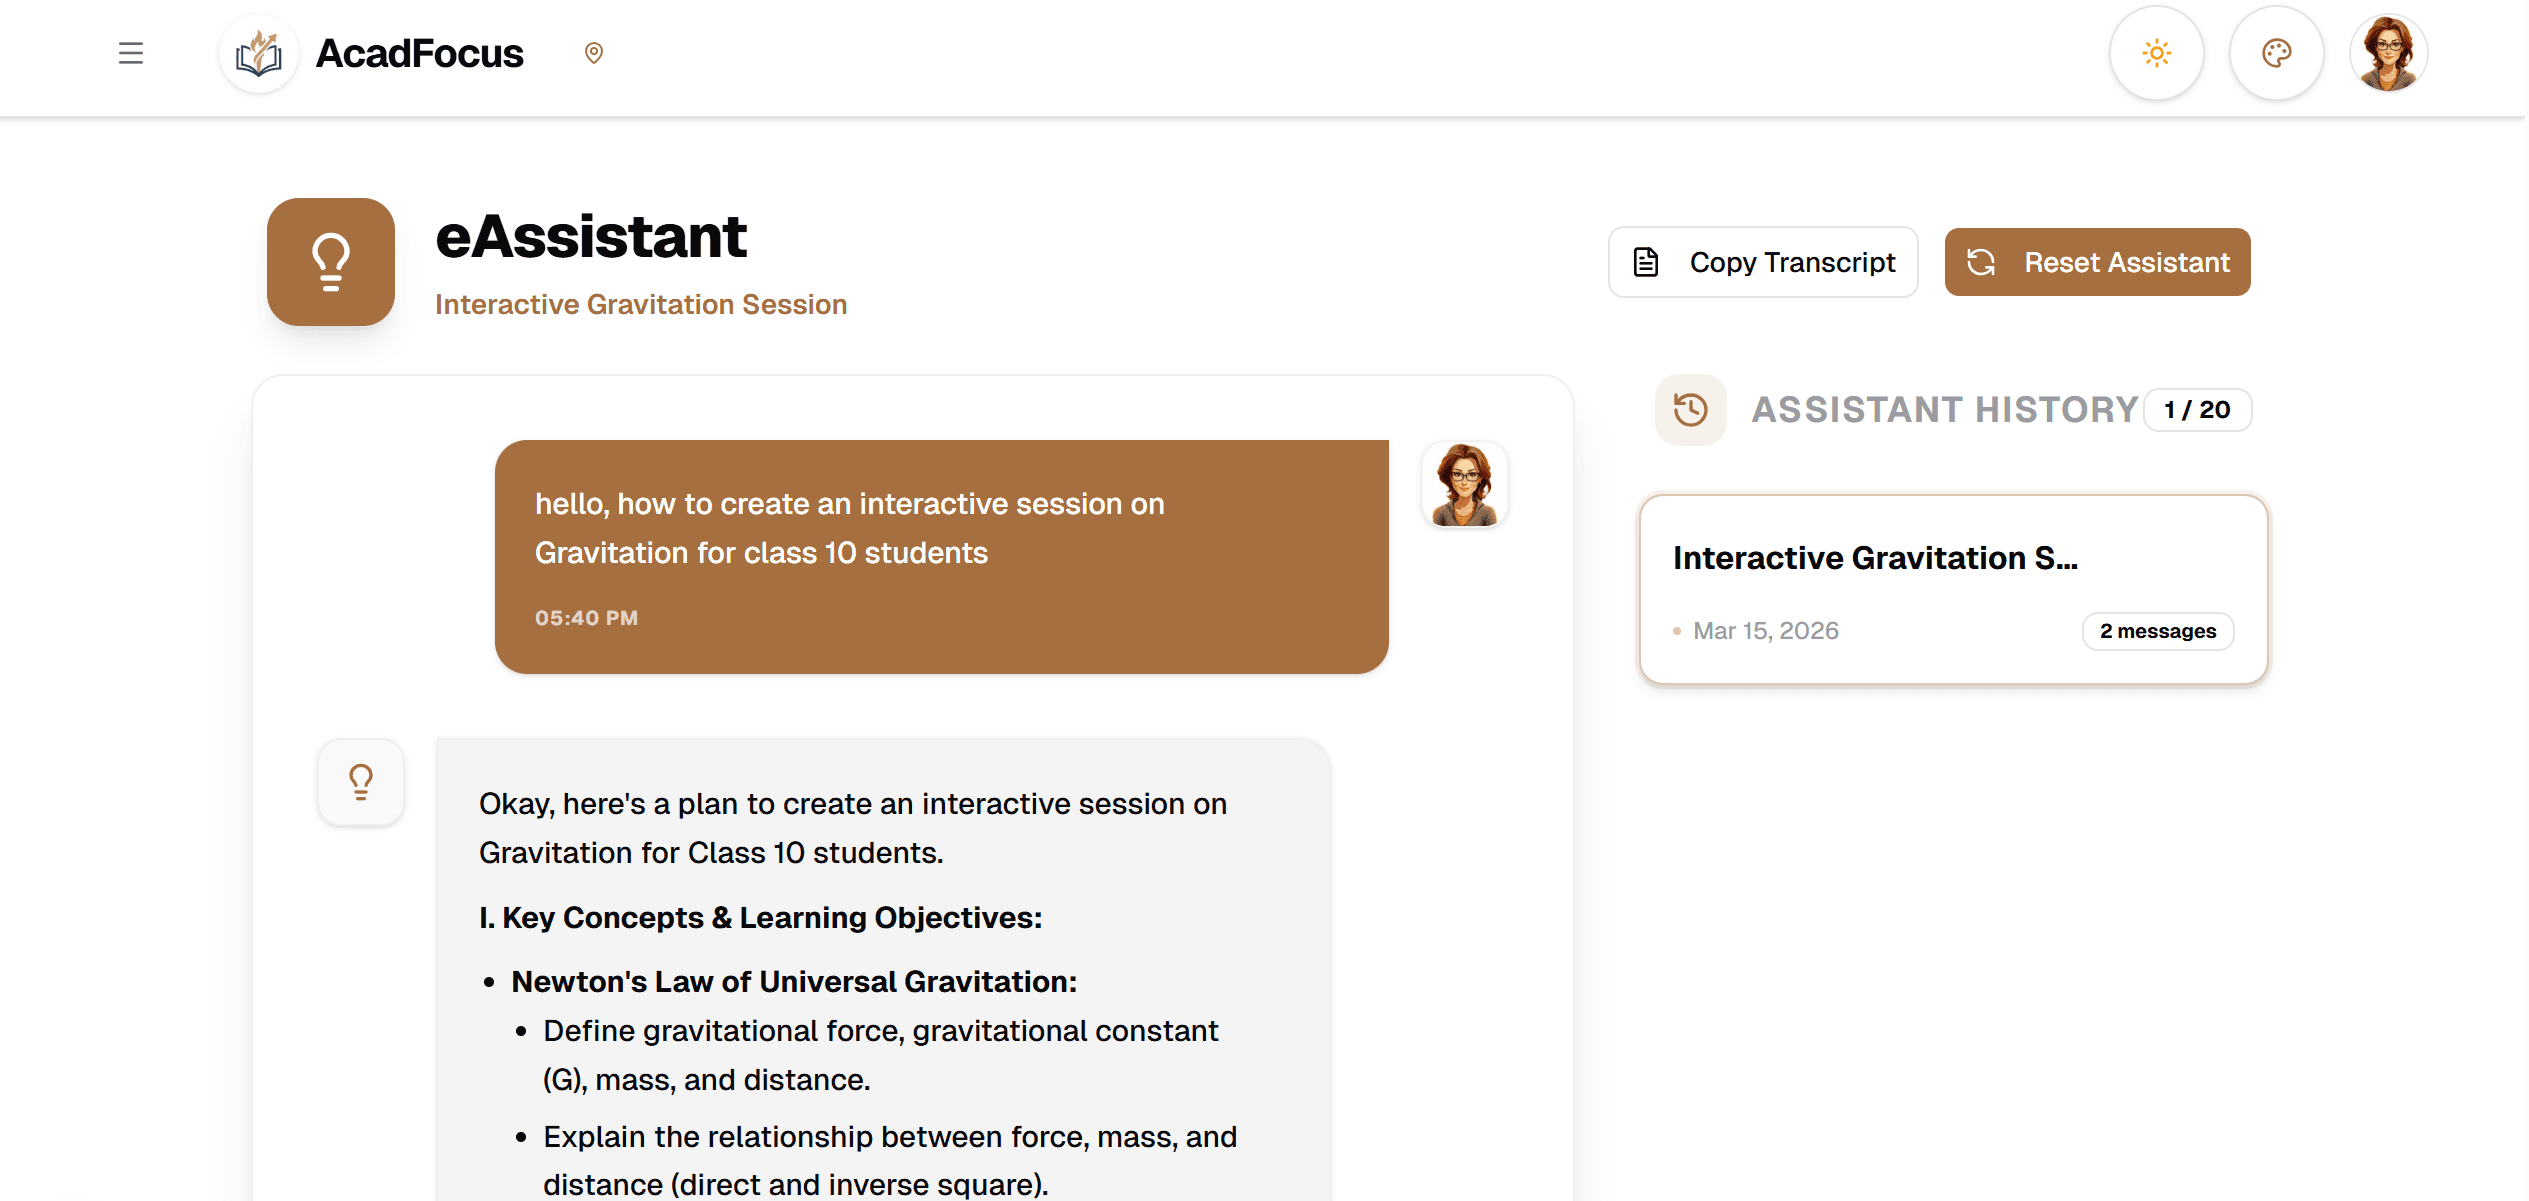Click the lightbulb icon beside the assistant reply
Screen dimensions: 2529x1201
point(360,781)
